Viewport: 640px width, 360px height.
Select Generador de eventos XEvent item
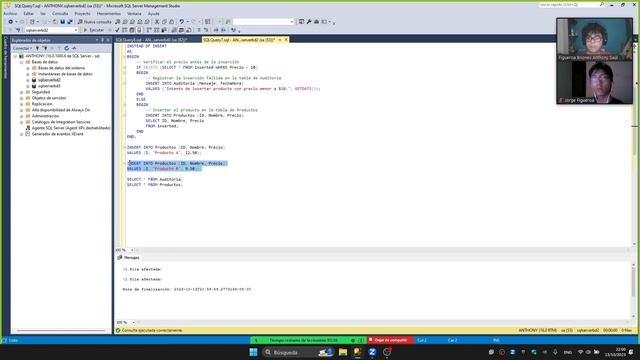coord(57,134)
